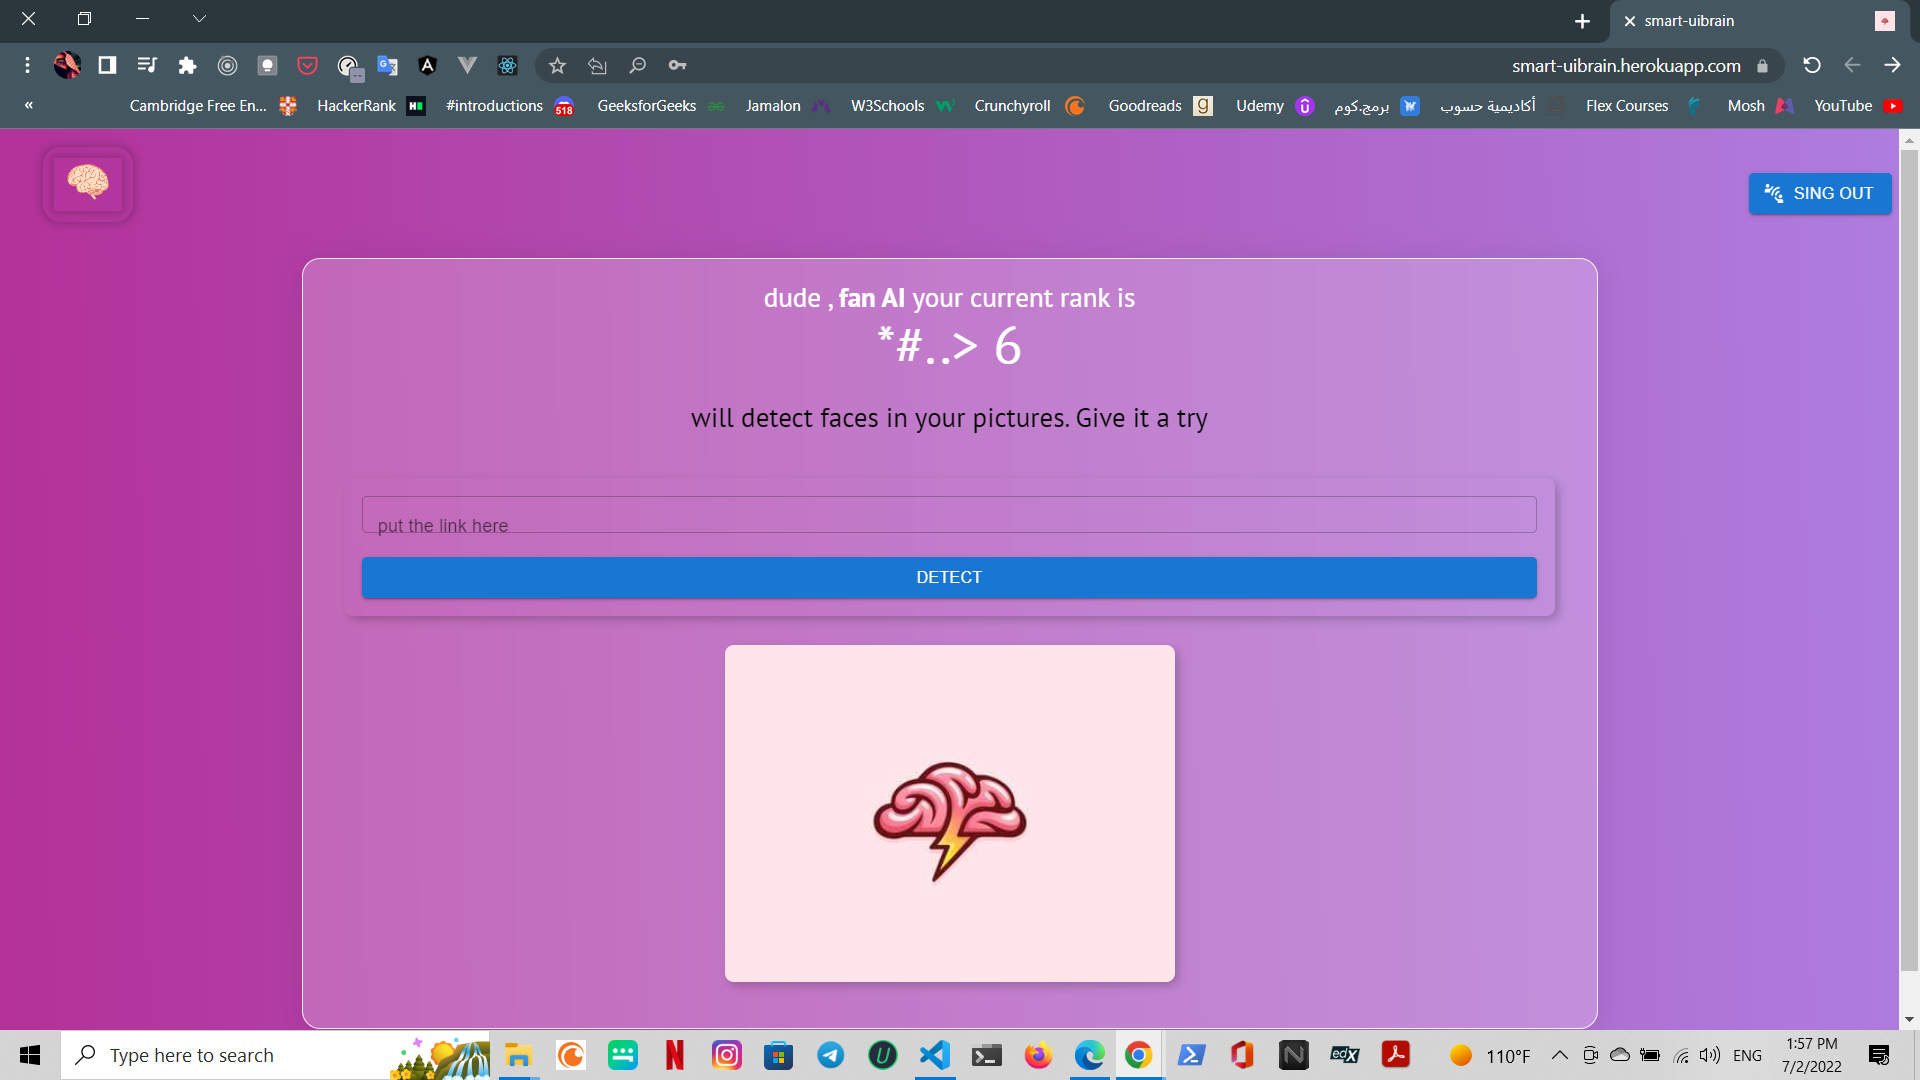The image size is (1920, 1080).
Task: Collapse the bookmarks bar with the chevron
Action: 28,105
